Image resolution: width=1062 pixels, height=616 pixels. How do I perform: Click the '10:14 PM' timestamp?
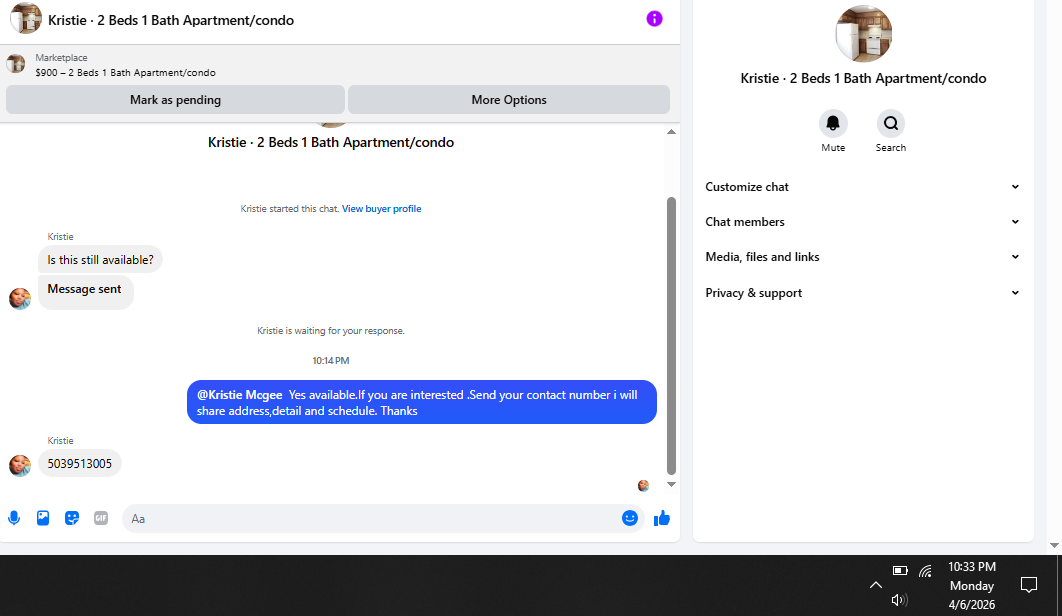click(x=331, y=361)
